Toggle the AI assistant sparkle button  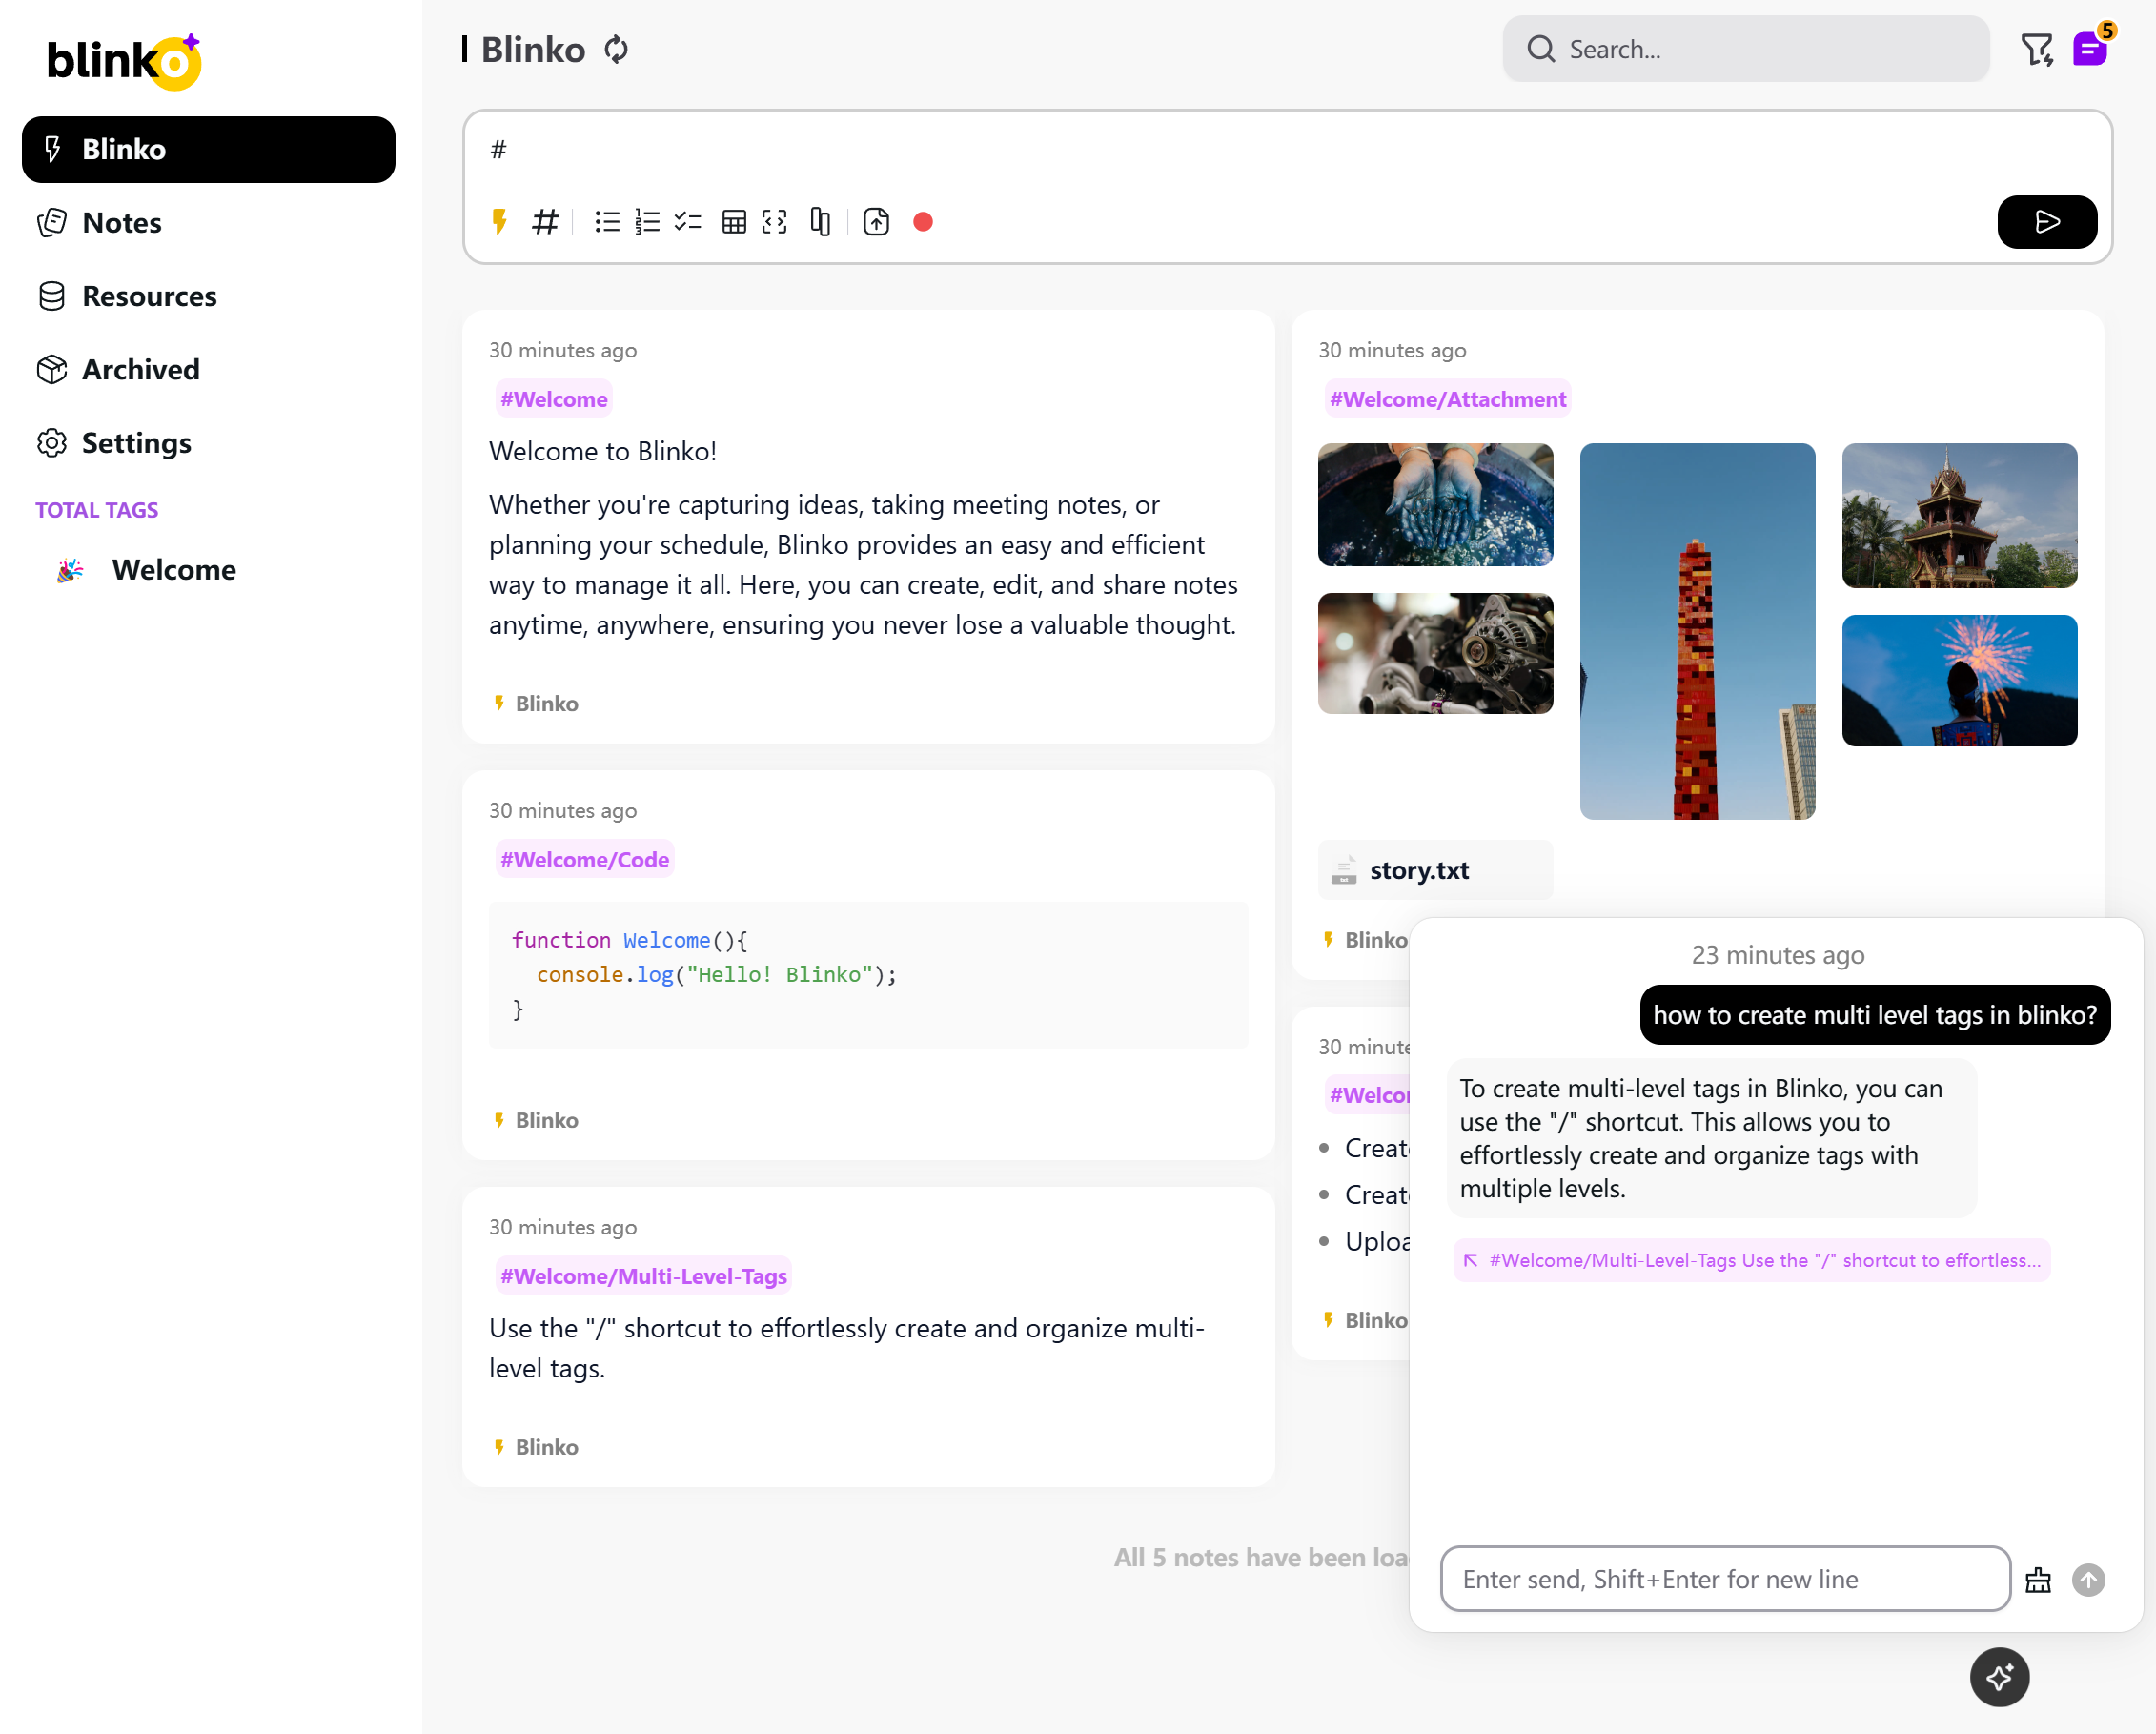[x=1999, y=1677]
